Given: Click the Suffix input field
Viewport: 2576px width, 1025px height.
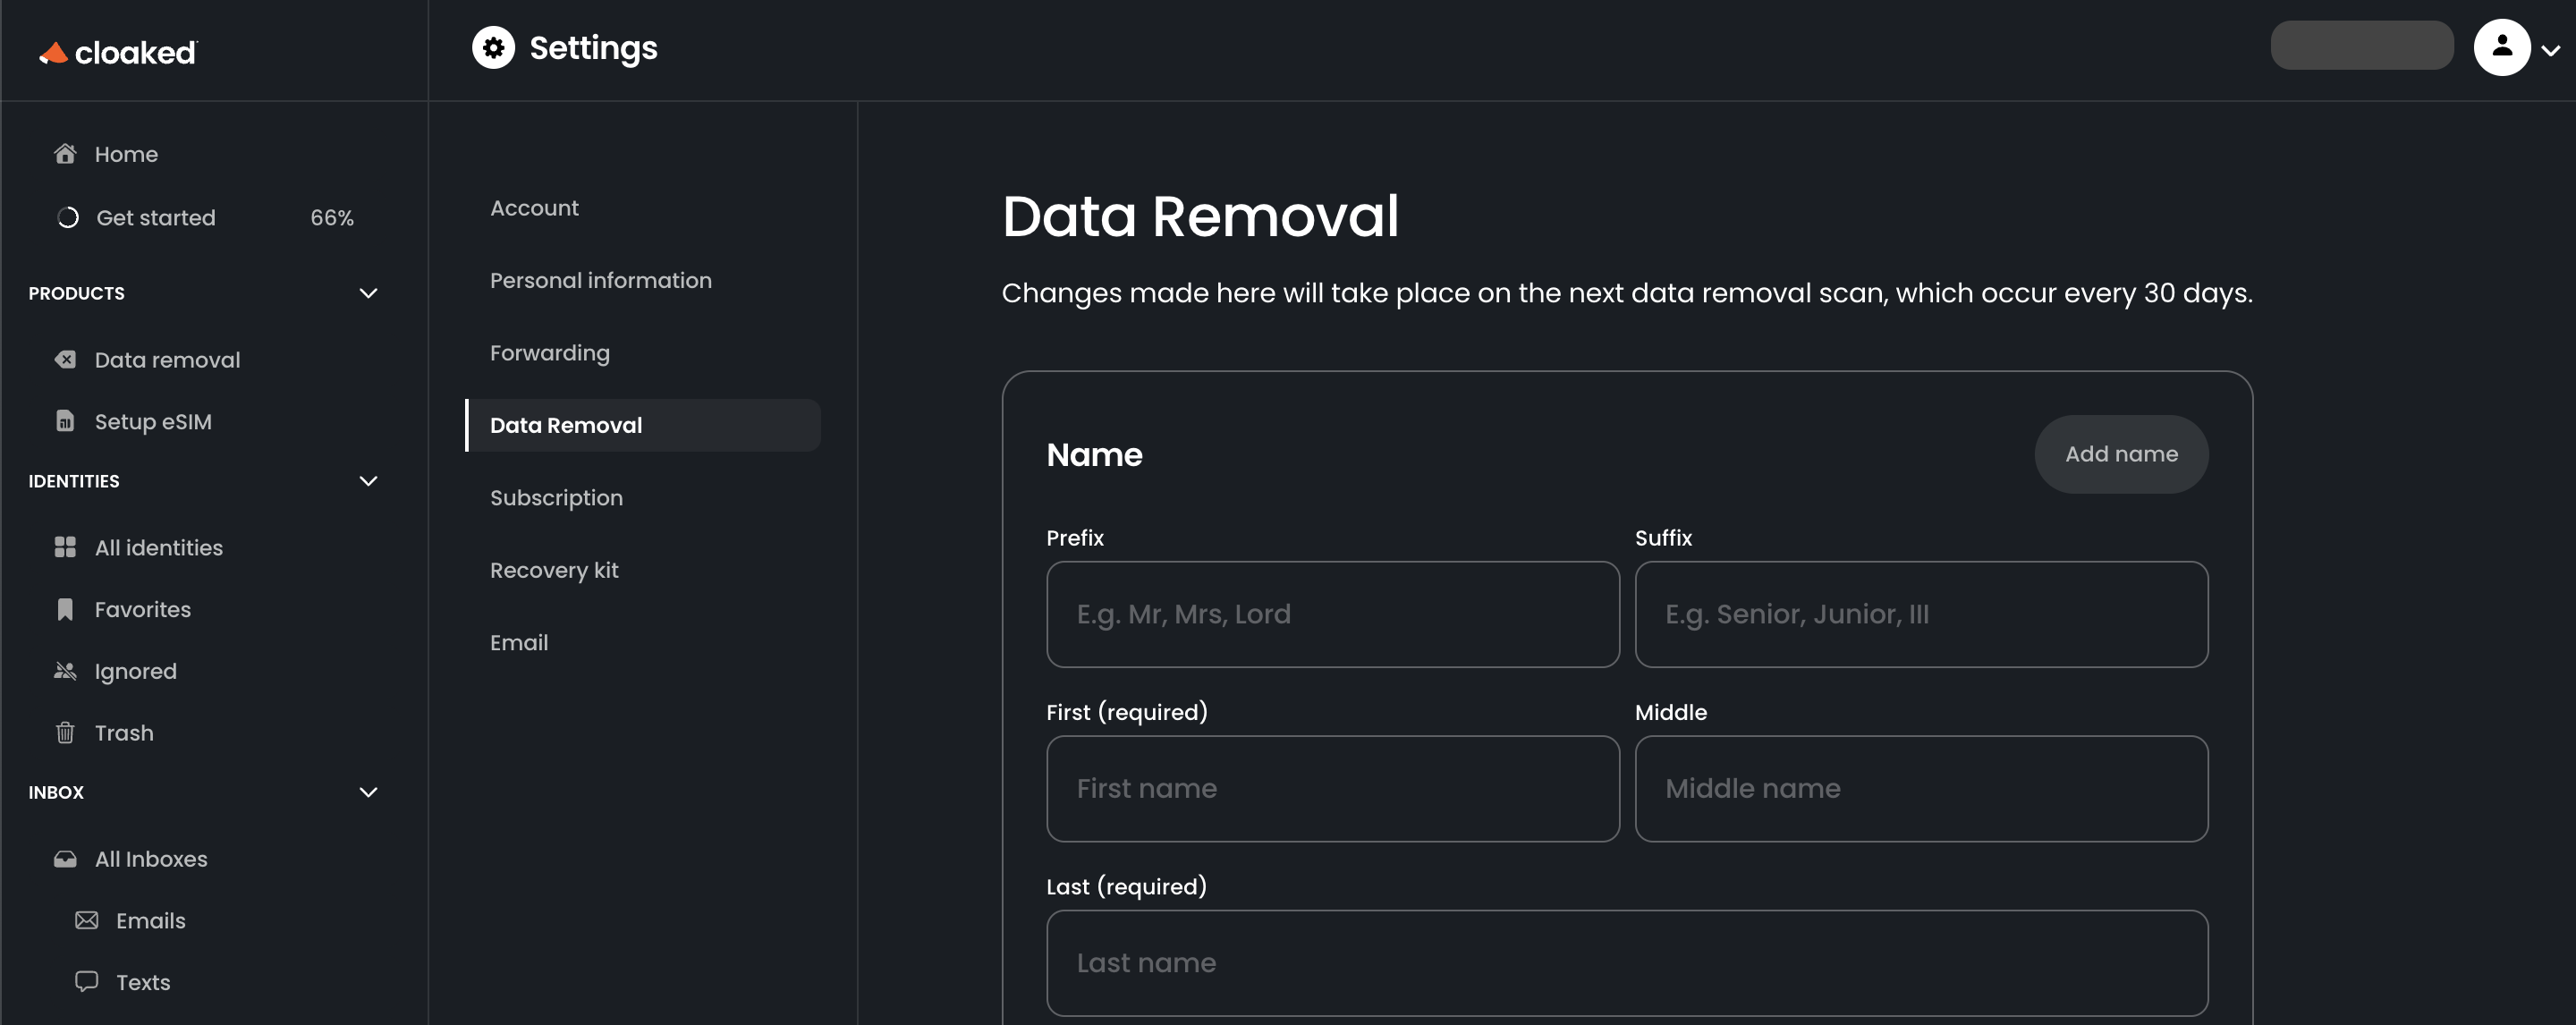Looking at the screenshot, I should tap(1921, 614).
